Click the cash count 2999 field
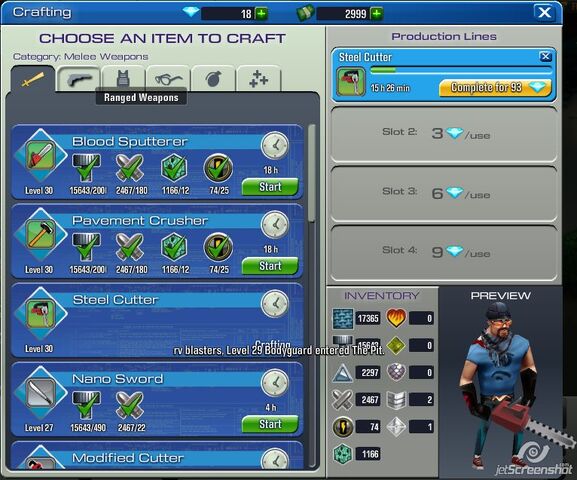577x480 pixels. (x=343, y=14)
